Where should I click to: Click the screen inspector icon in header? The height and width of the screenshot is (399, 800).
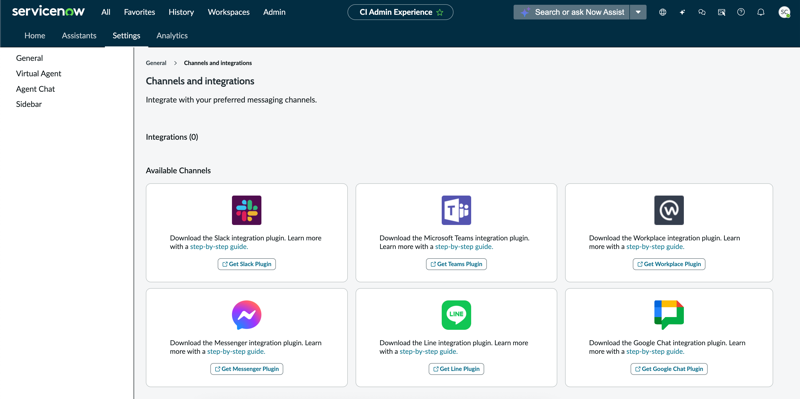click(721, 12)
